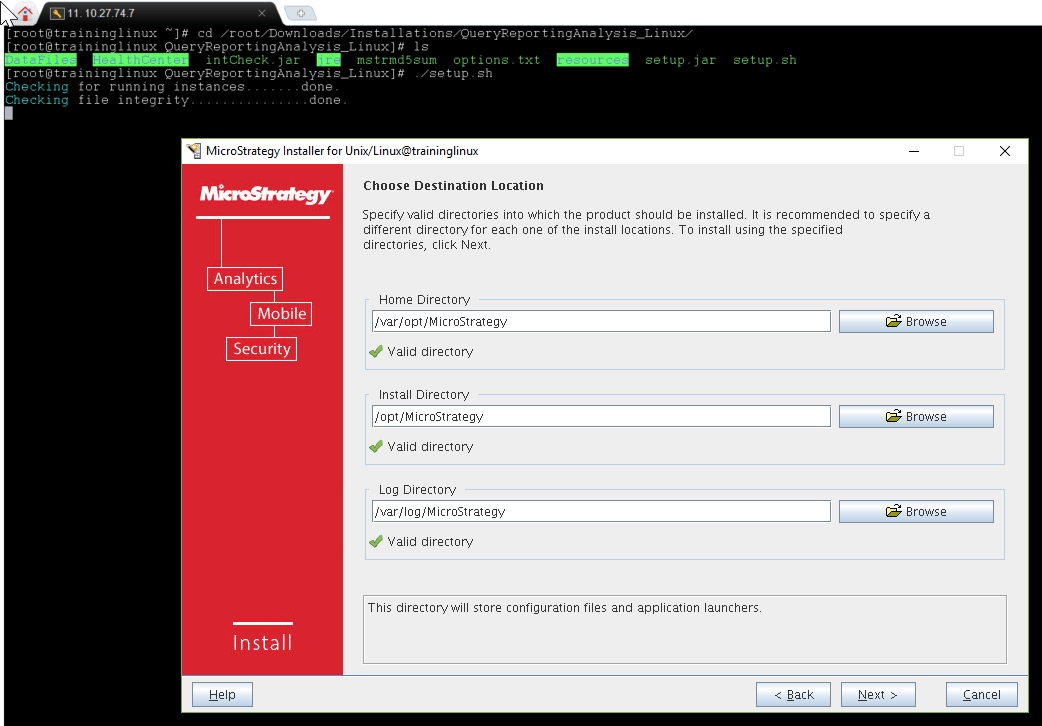The height and width of the screenshot is (726, 1042).
Task: Browse for the Install Directory
Action: [x=915, y=416]
